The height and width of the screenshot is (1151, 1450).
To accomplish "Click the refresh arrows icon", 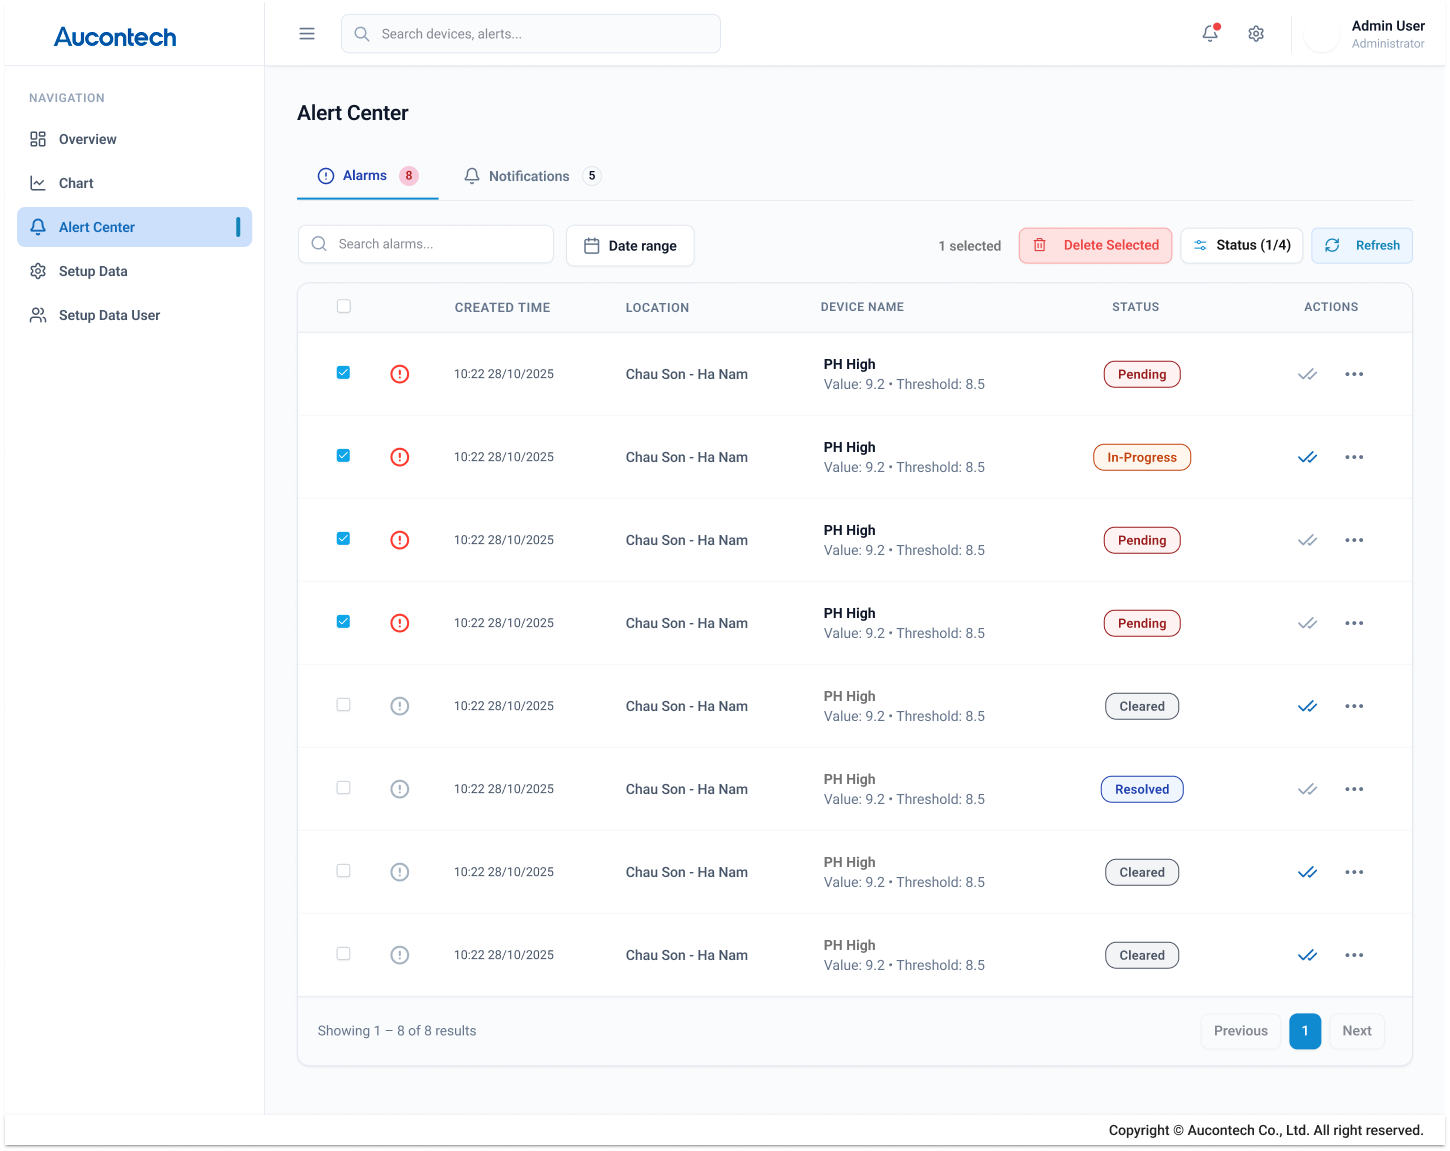I will click(1332, 245).
